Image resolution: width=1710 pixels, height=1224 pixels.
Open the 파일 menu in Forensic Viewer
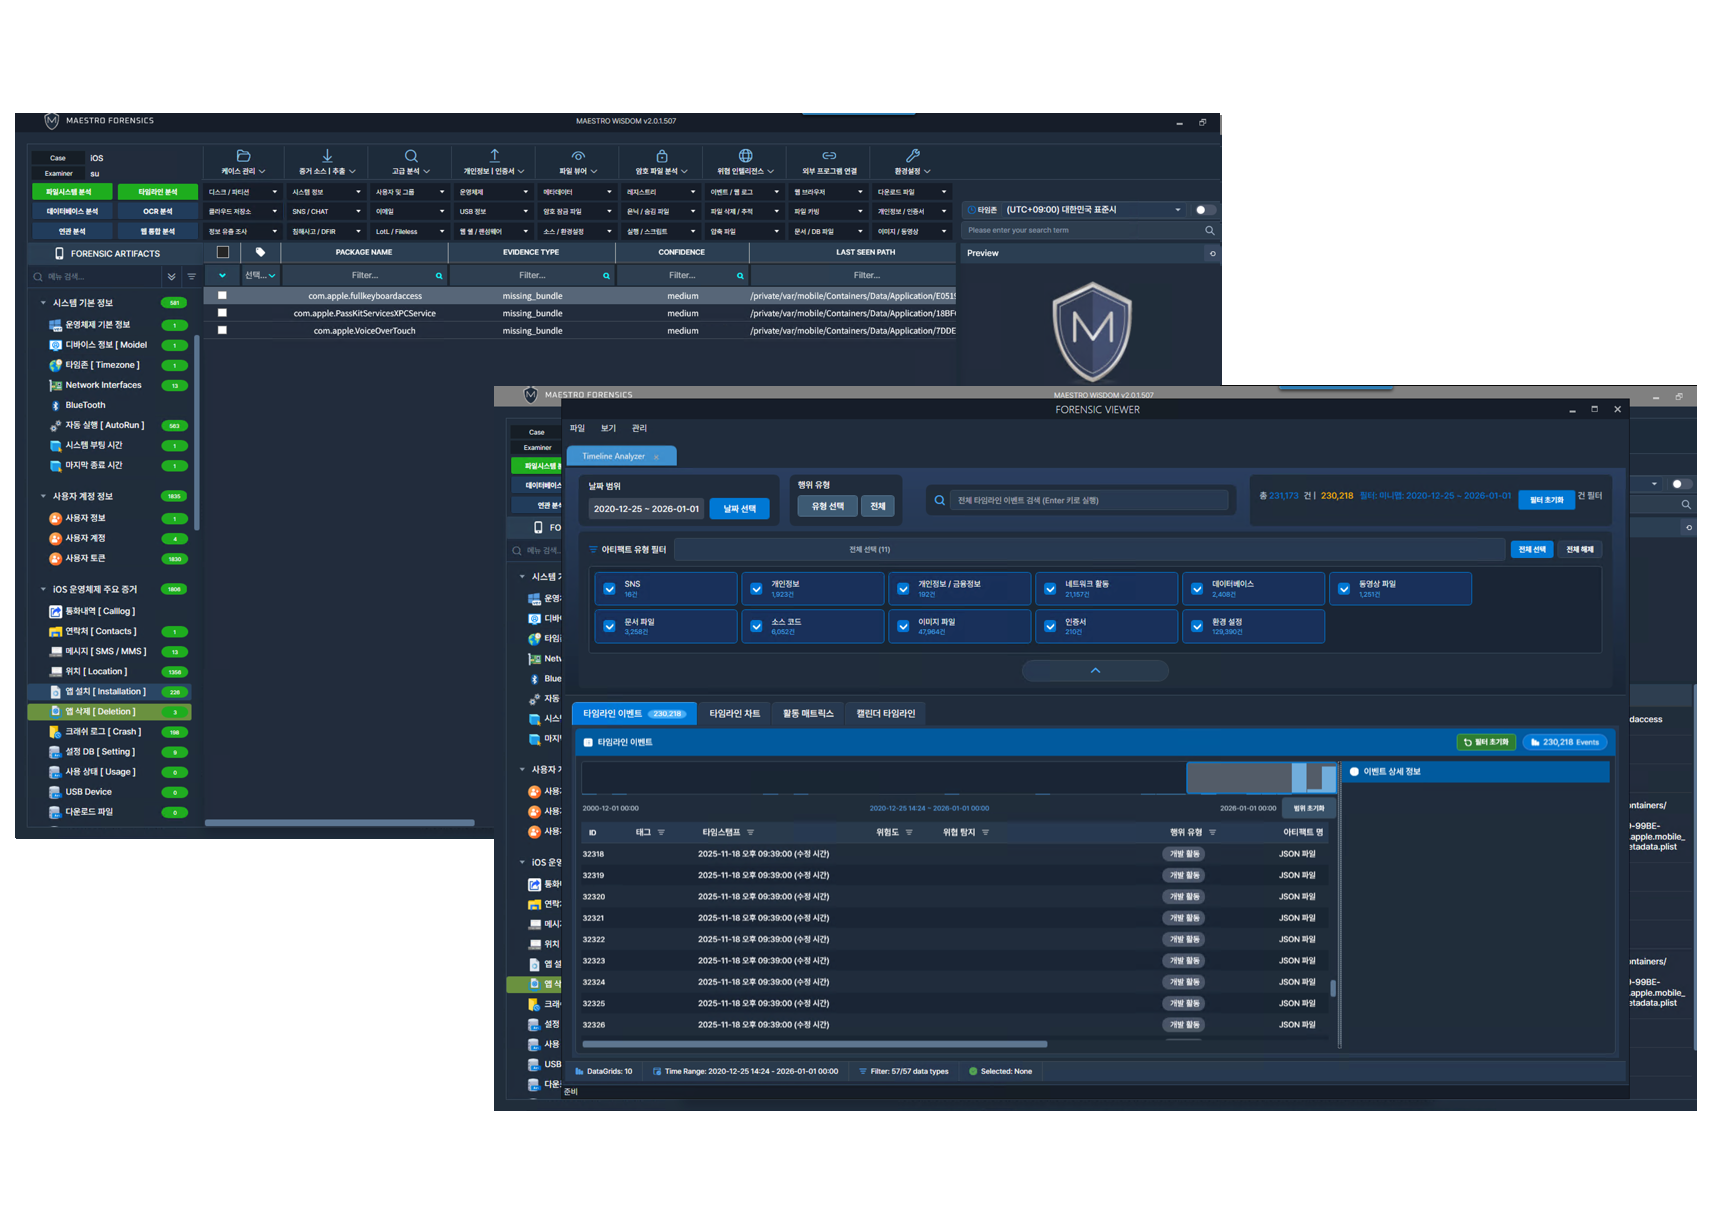(x=577, y=428)
